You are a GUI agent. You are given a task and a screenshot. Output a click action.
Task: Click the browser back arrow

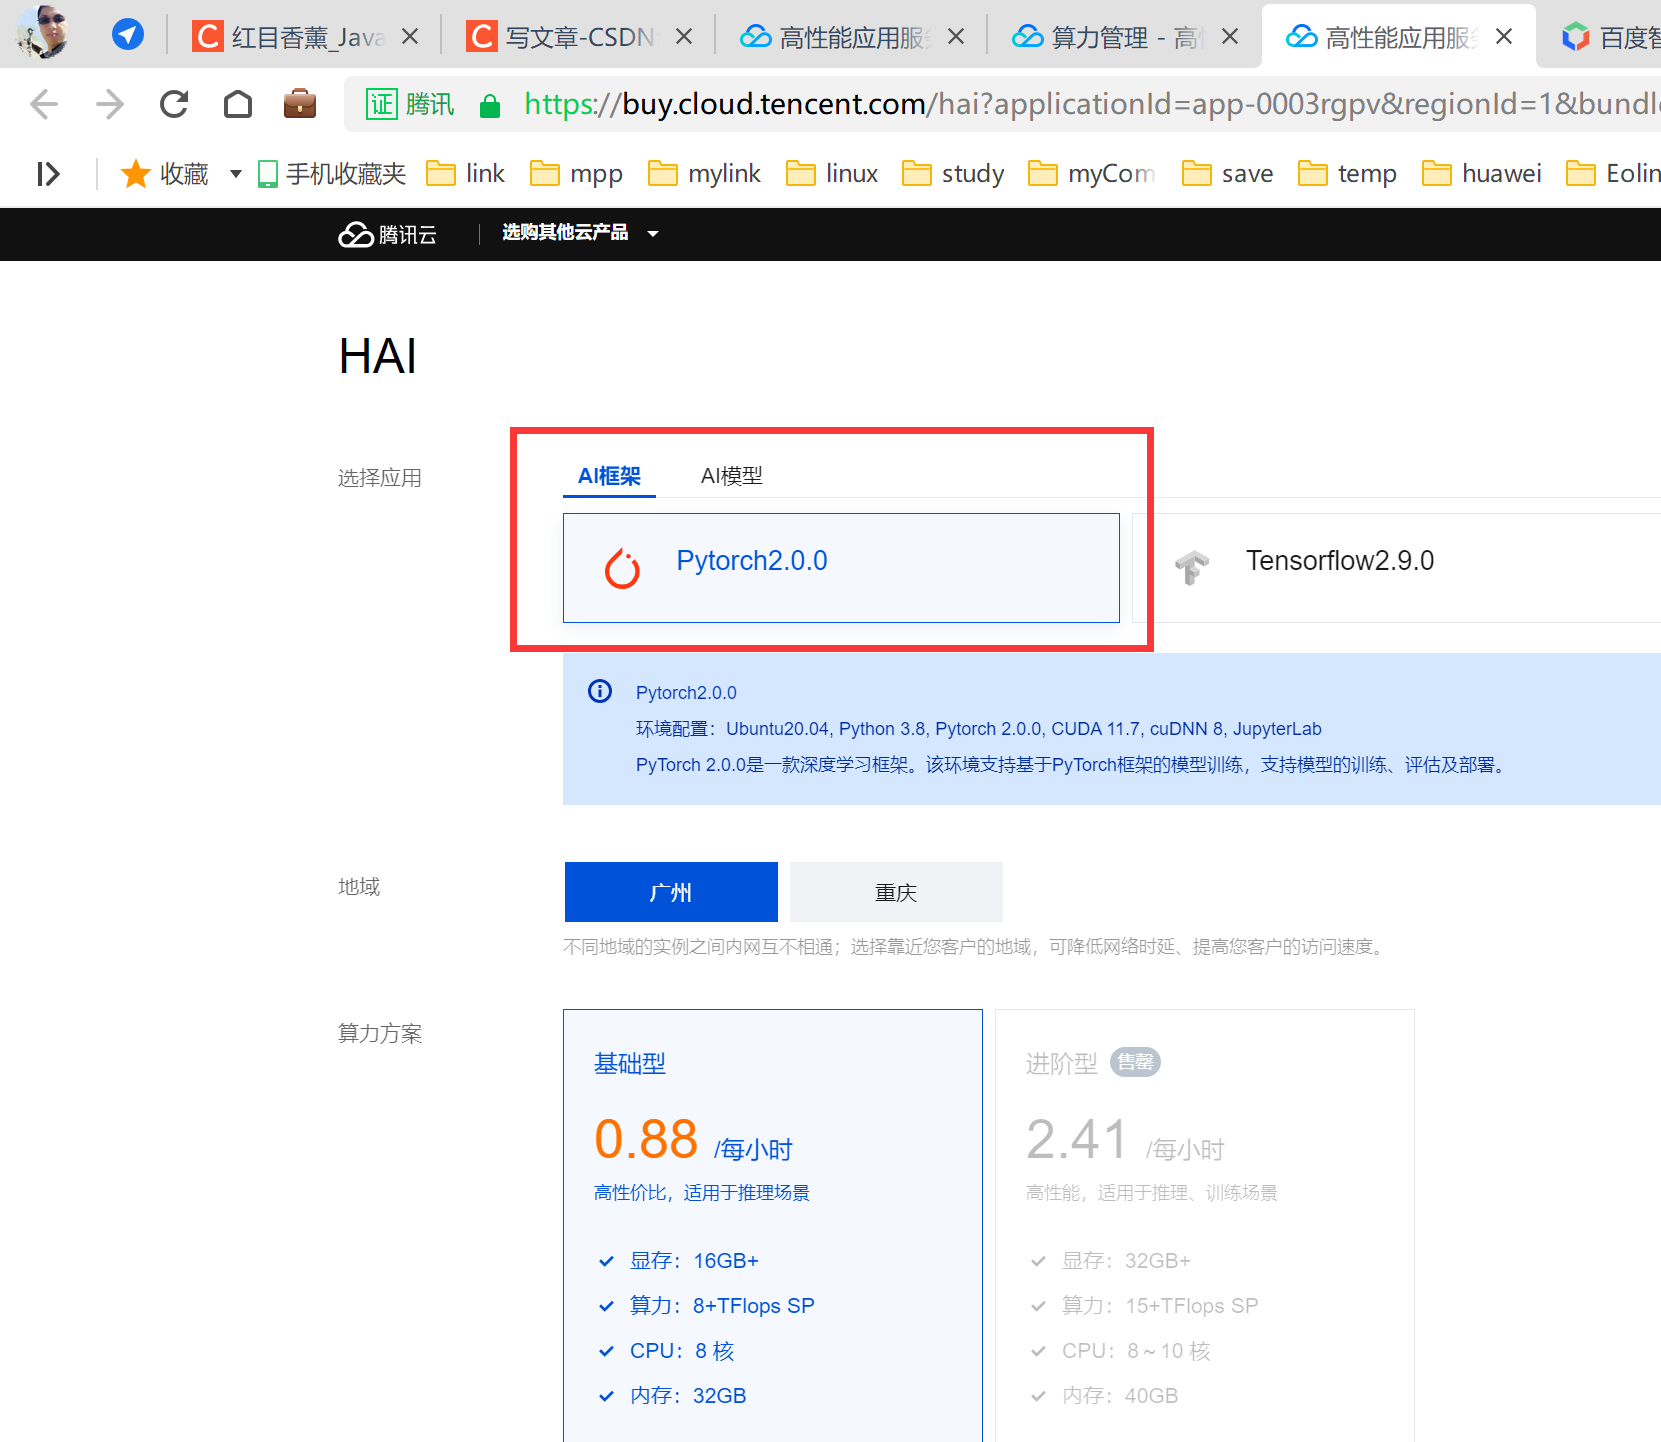(x=44, y=104)
